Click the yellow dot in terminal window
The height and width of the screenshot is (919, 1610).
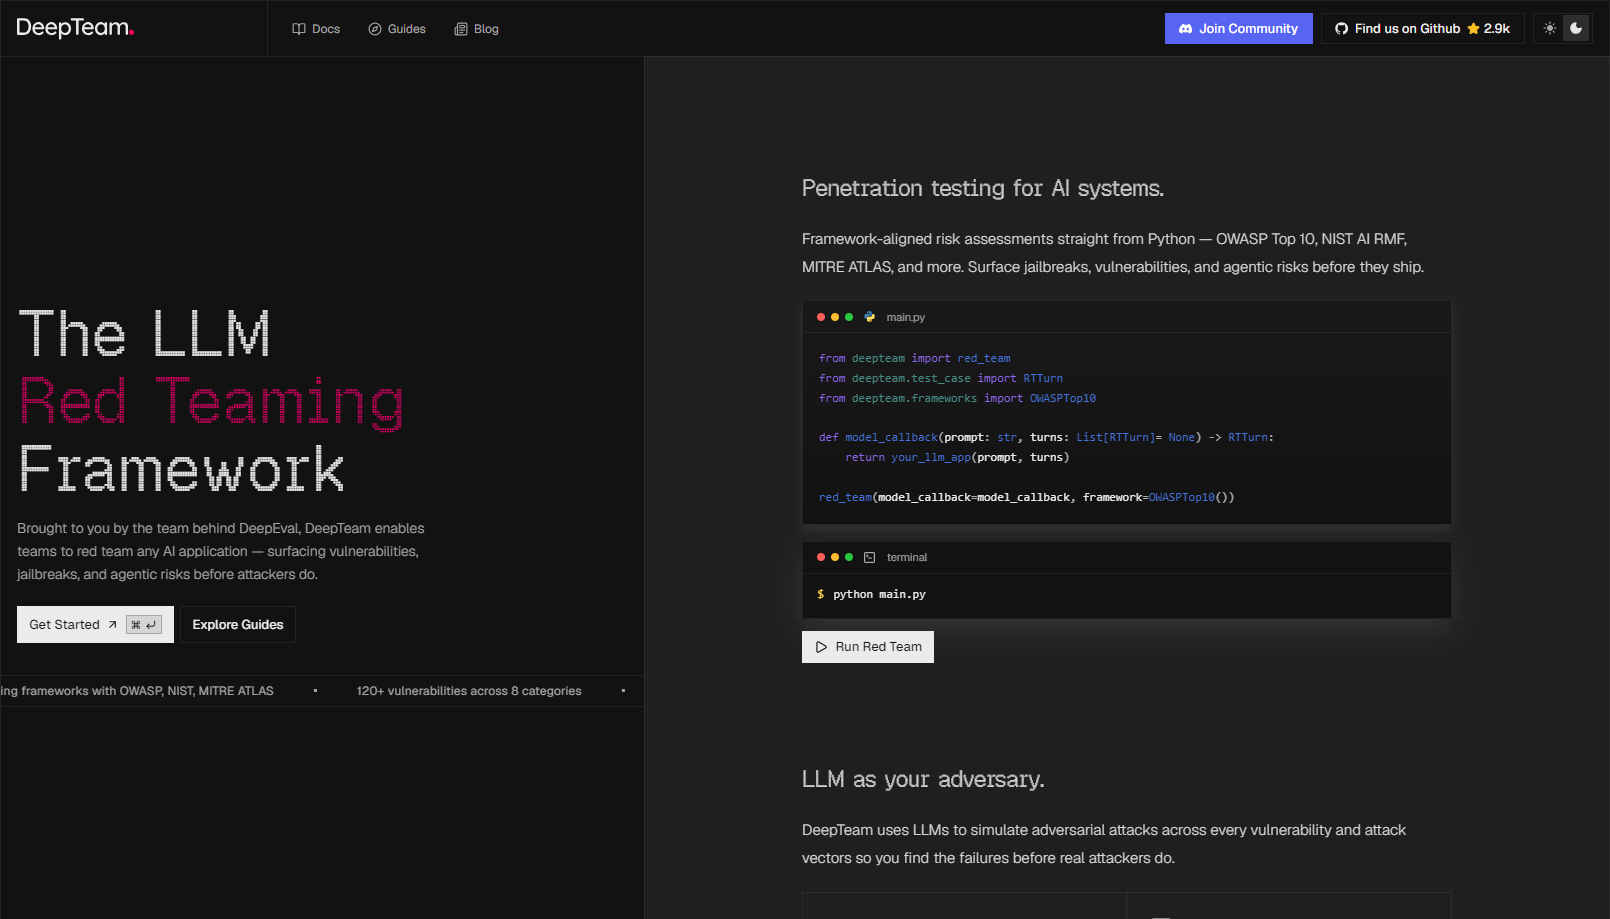pos(835,557)
